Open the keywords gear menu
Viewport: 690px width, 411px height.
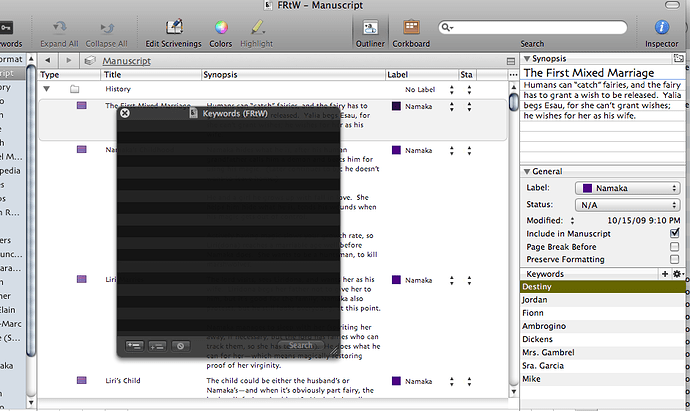(678, 274)
